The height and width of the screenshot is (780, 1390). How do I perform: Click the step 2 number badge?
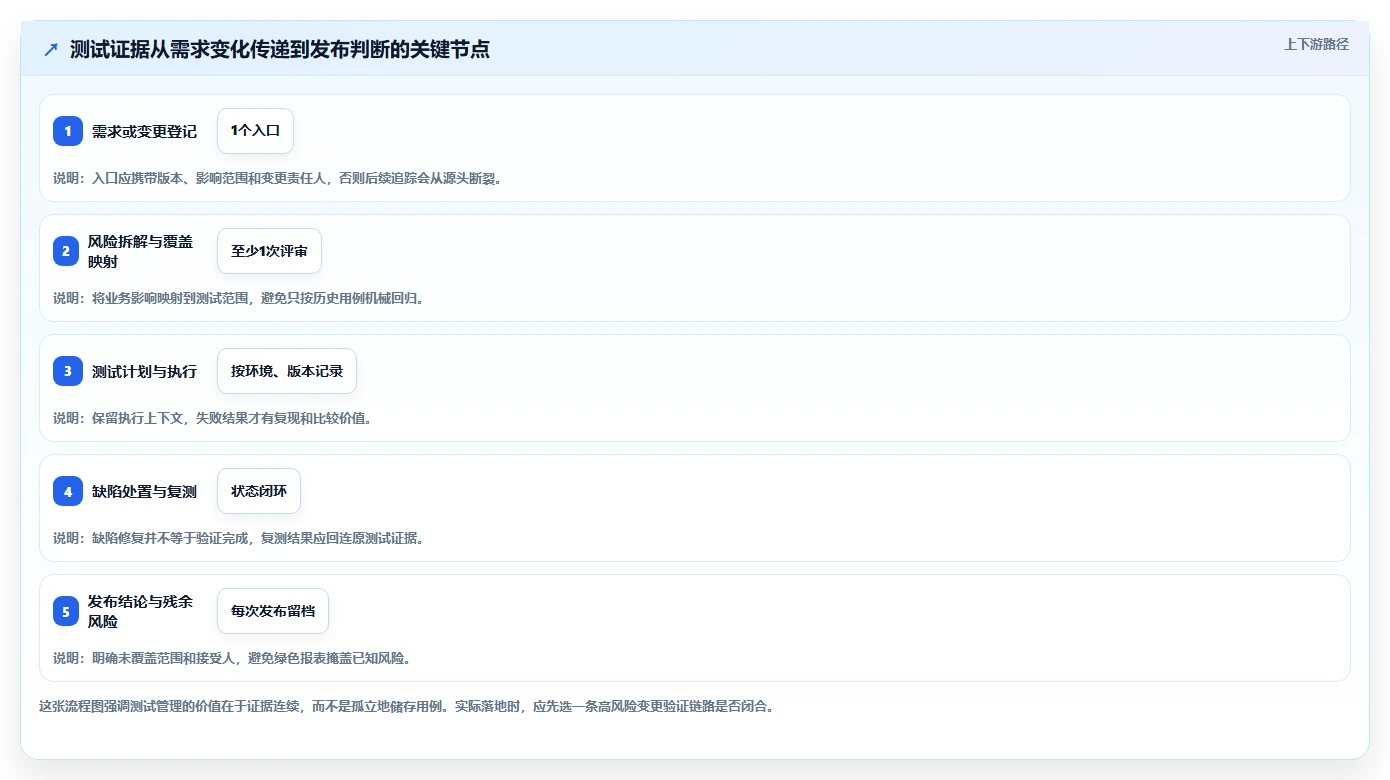click(66, 251)
